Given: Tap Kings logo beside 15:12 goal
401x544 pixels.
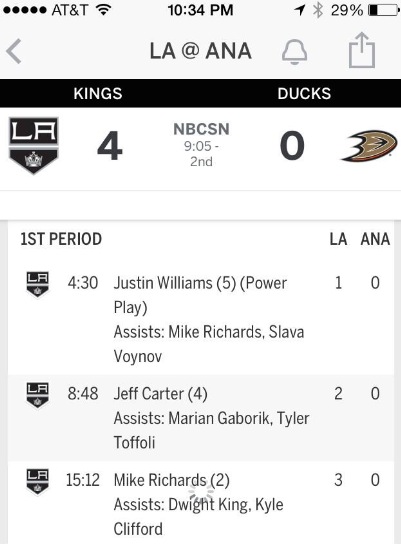Looking at the screenshot, I should 37,481.
